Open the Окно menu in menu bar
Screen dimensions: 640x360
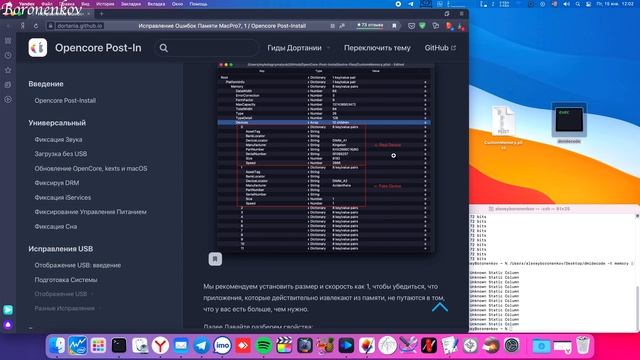tap(177, 4)
